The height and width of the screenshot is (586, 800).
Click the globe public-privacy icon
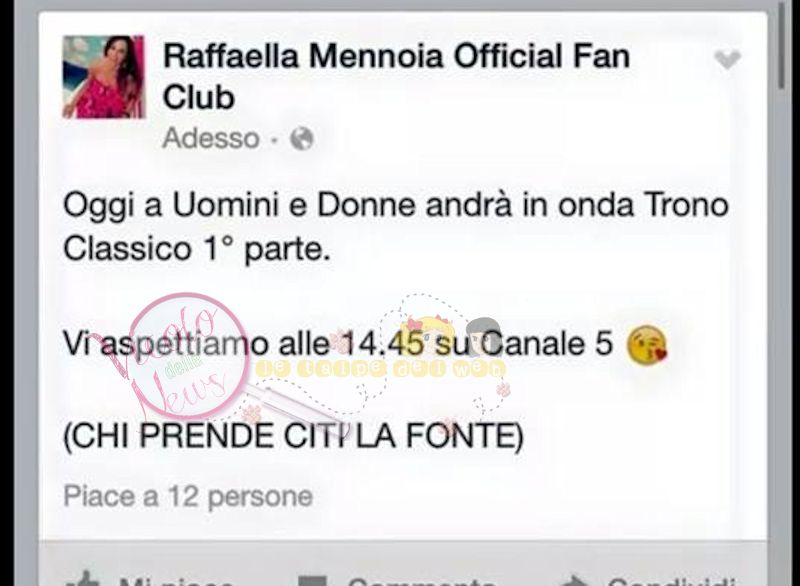[302, 139]
